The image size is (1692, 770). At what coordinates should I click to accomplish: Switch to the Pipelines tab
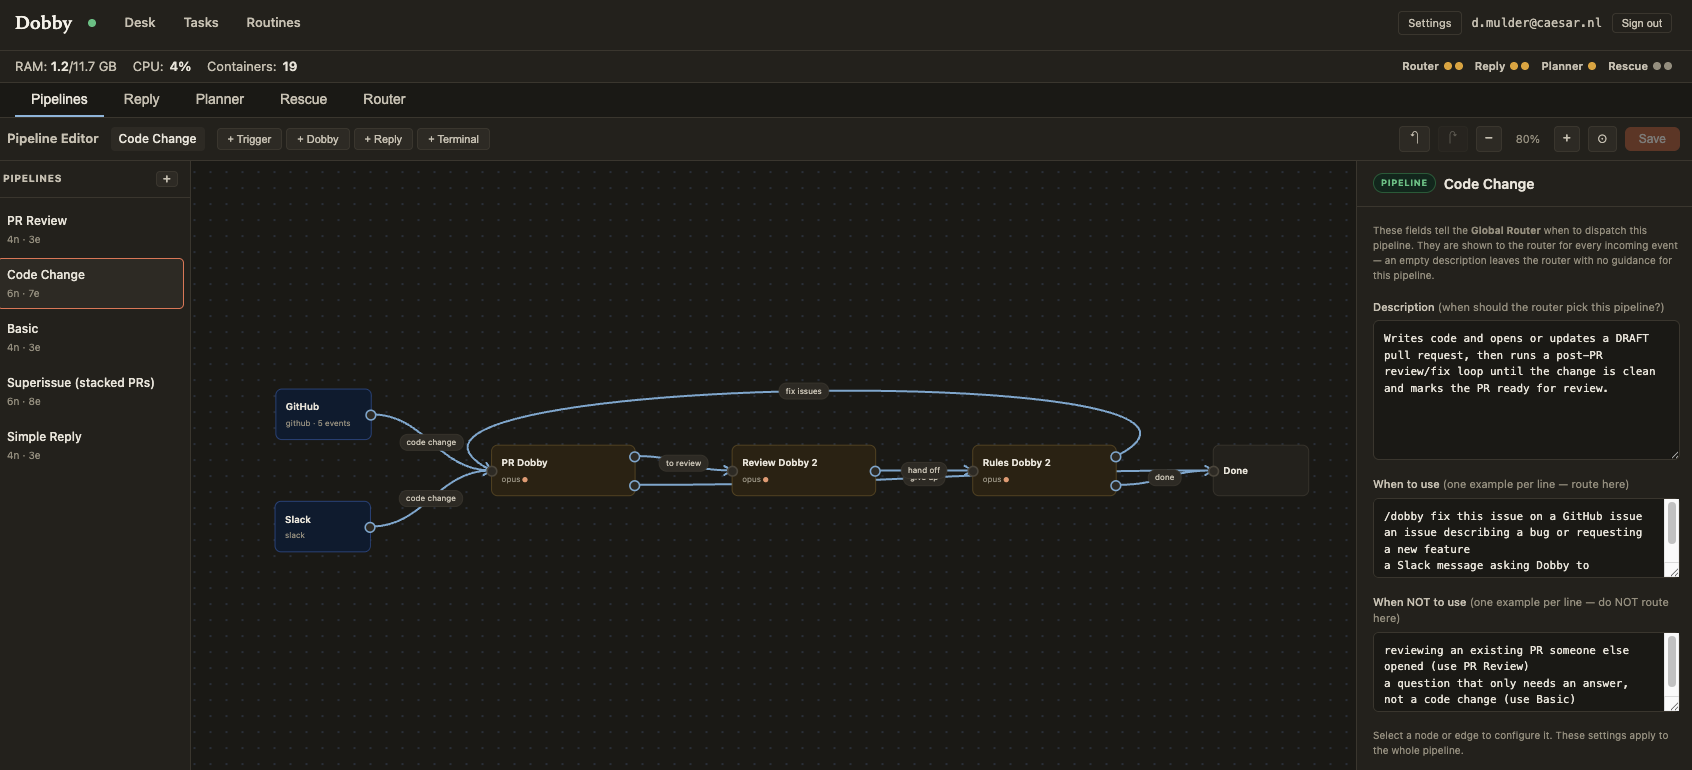pos(59,99)
